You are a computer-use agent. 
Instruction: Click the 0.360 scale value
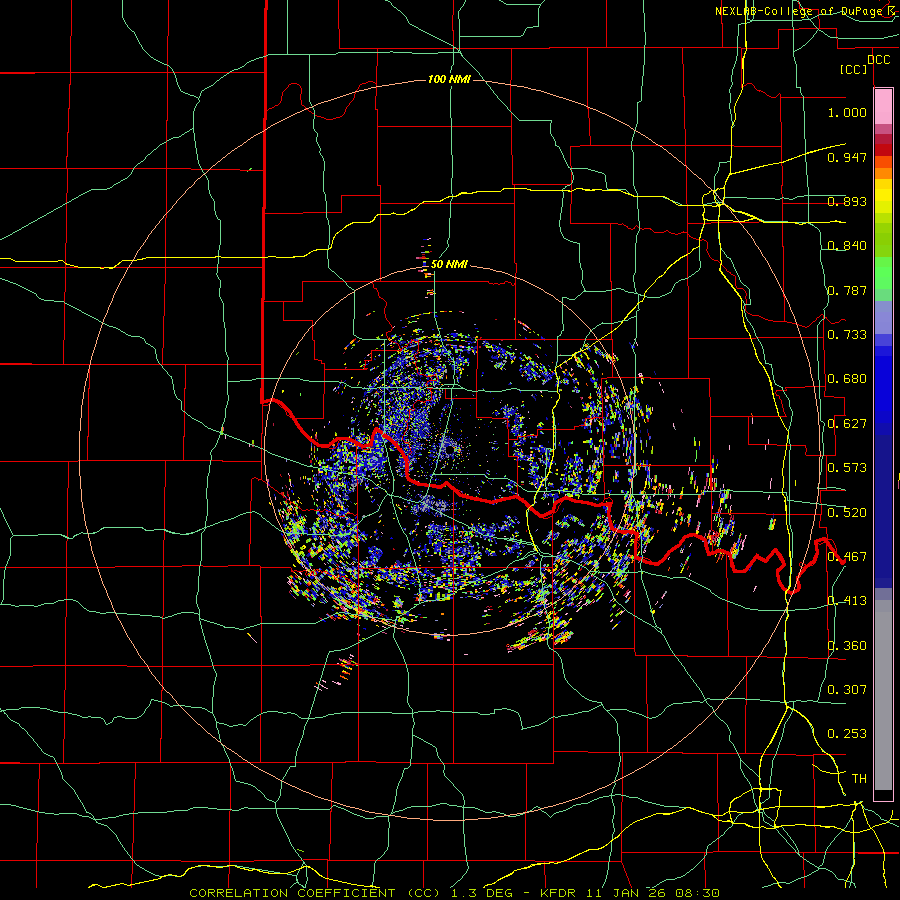pyautogui.click(x=847, y=646)
